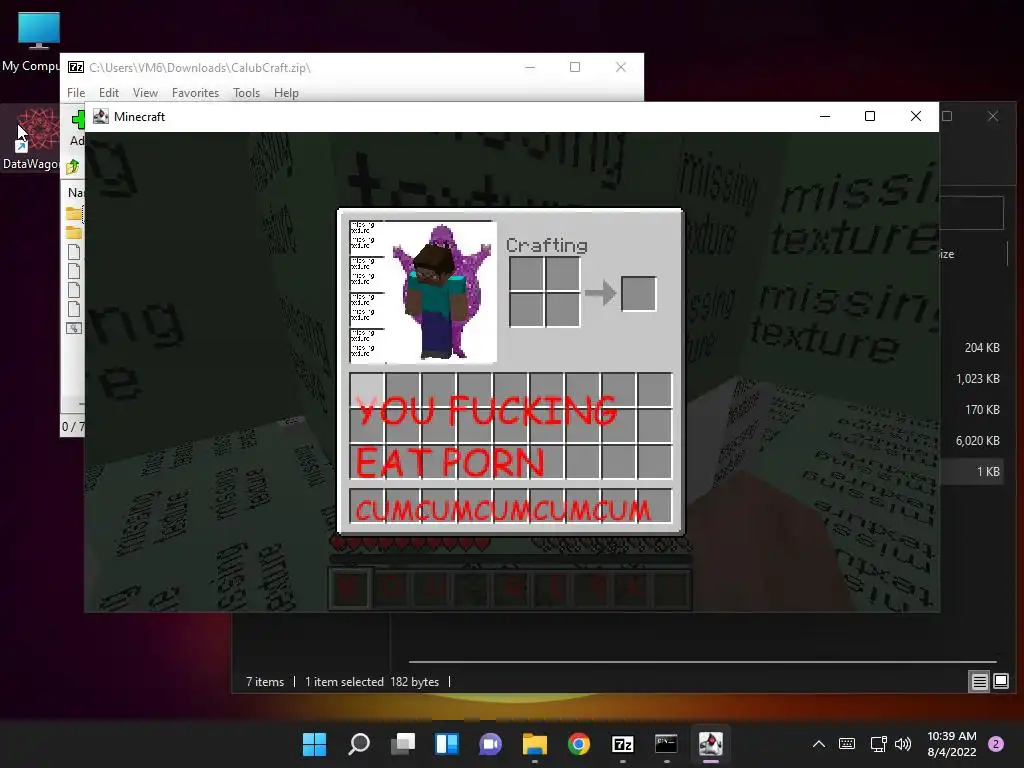Viewport: 1024px width, 768px height.
Task: Close the Minecraft window
Action: 916,116
